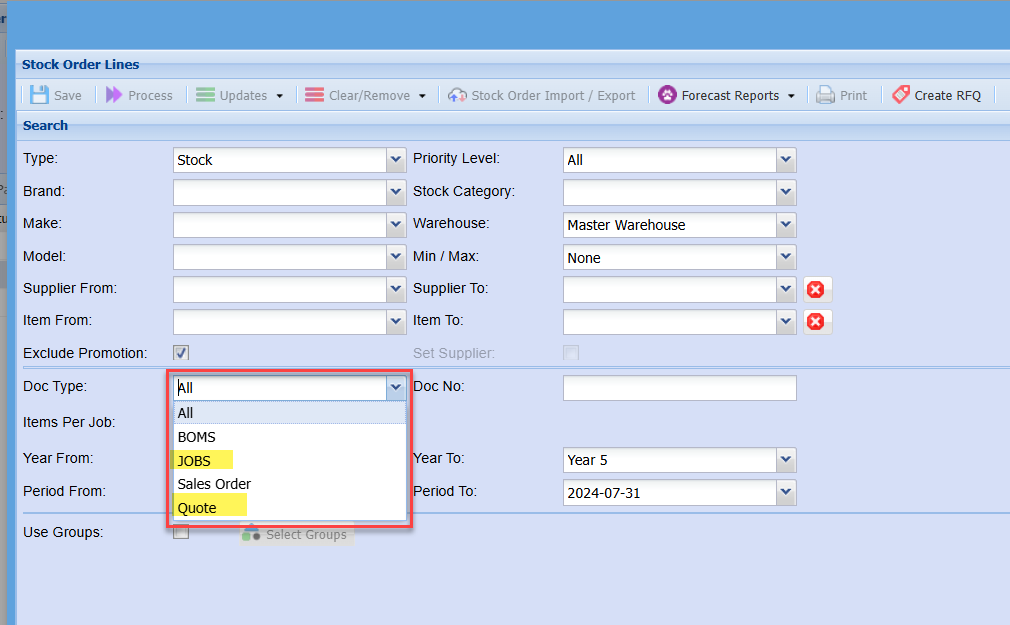Image resolution: width=1010 pixels, height=625 pixels.
Task: Open the Forecast Reports menu arrow
Action: 791,96
